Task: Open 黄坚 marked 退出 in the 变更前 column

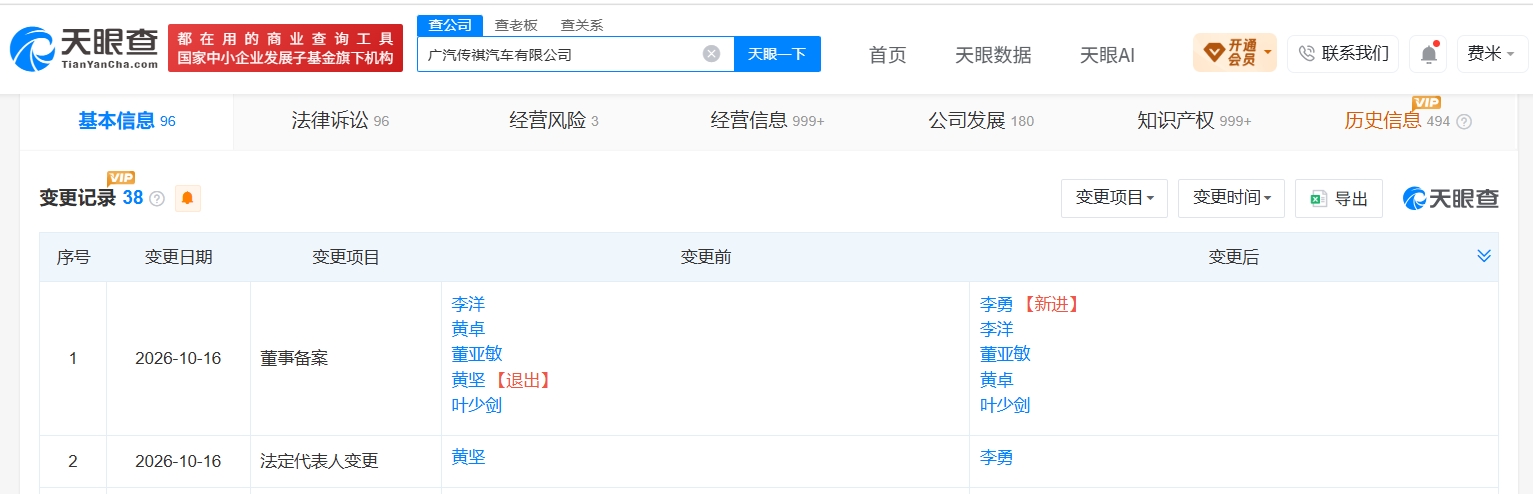Action: 468,380
